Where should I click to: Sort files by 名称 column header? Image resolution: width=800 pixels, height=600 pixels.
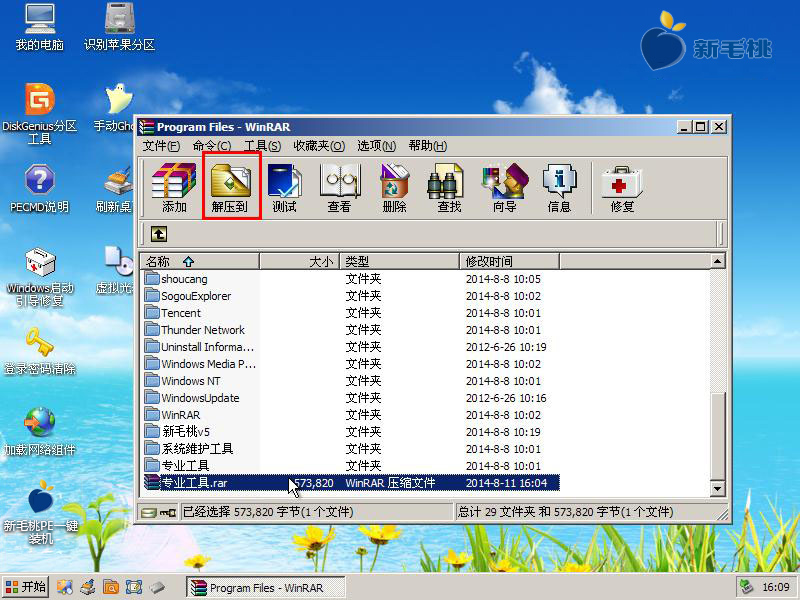click(200, 262)
